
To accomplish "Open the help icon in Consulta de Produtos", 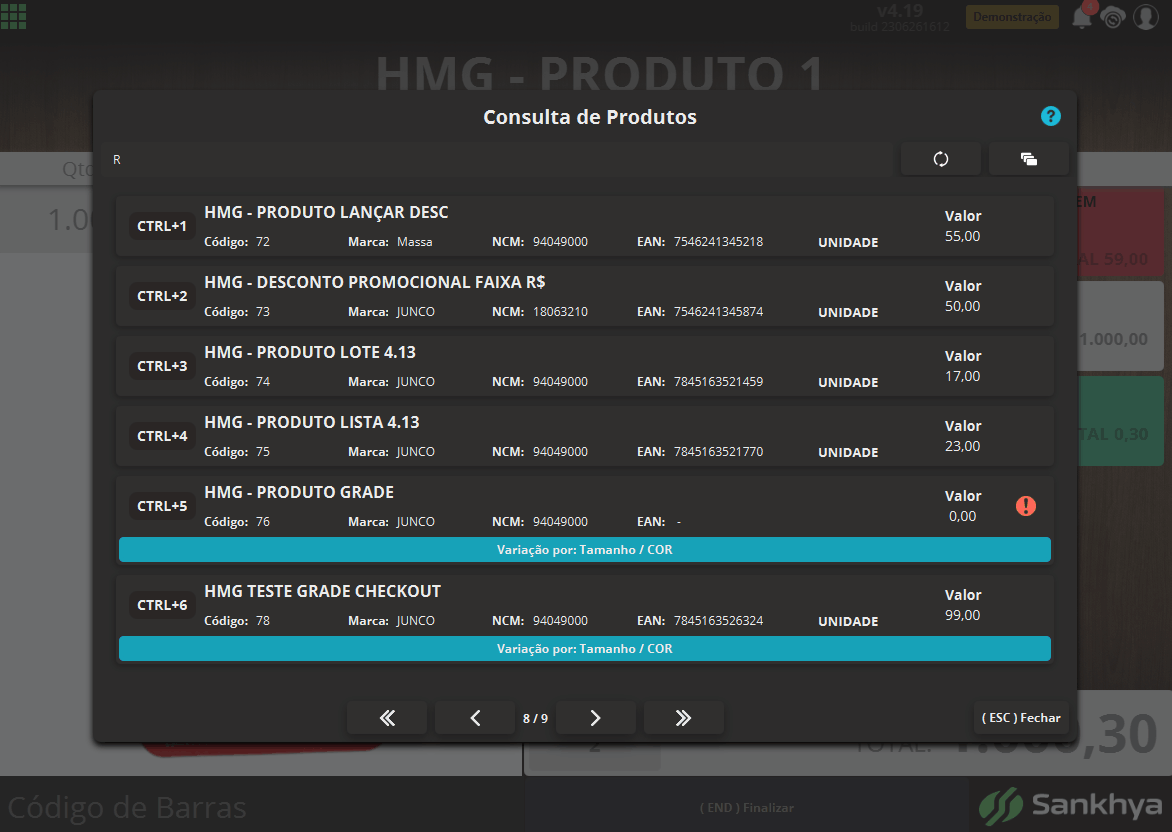I will 1050,116.
